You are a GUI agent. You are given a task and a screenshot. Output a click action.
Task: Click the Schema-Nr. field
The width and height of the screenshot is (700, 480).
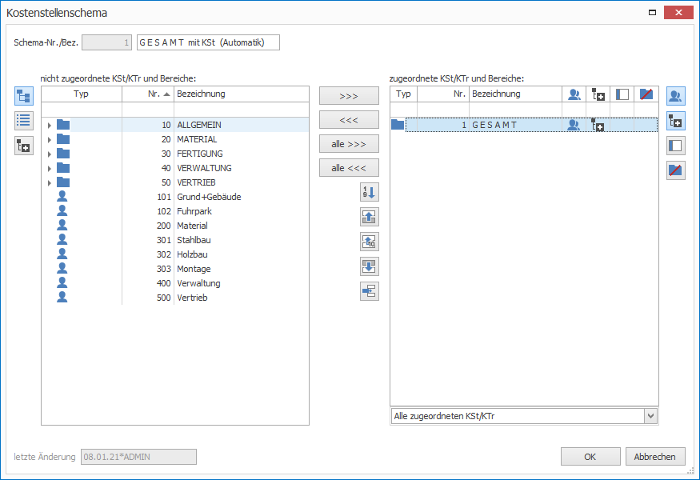(107, 42)
